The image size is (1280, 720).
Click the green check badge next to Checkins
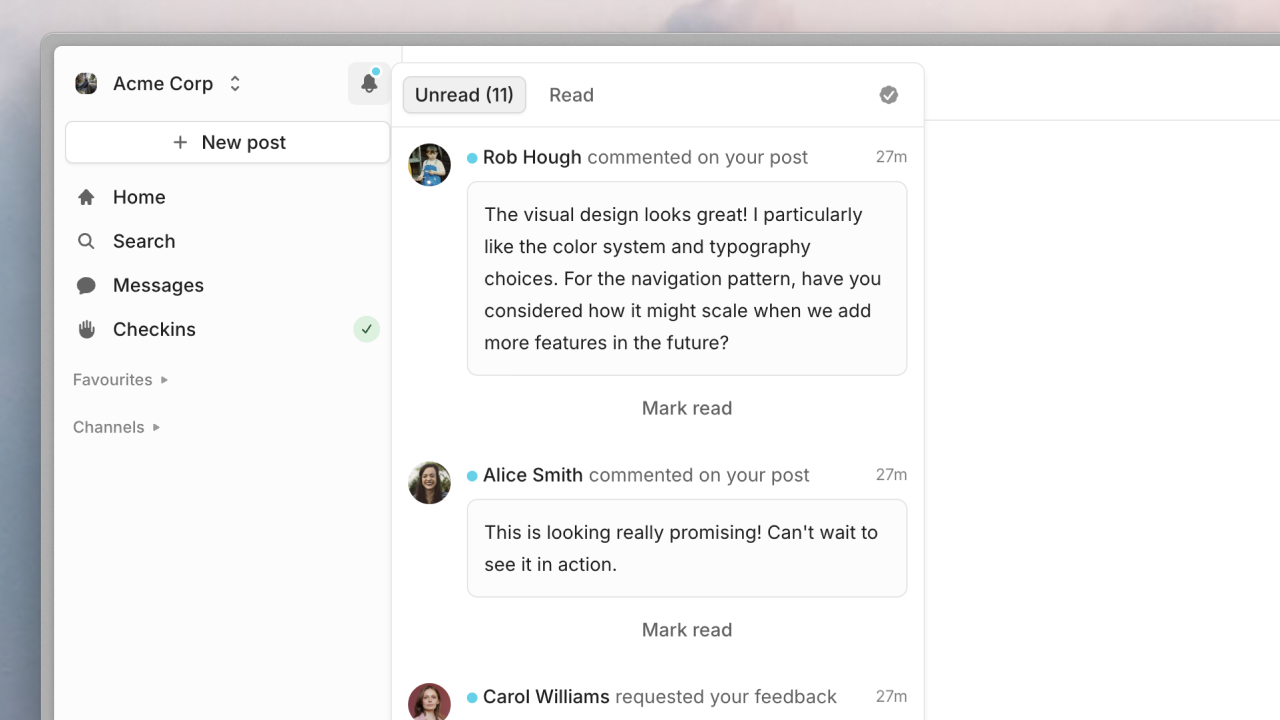[366, 329]
